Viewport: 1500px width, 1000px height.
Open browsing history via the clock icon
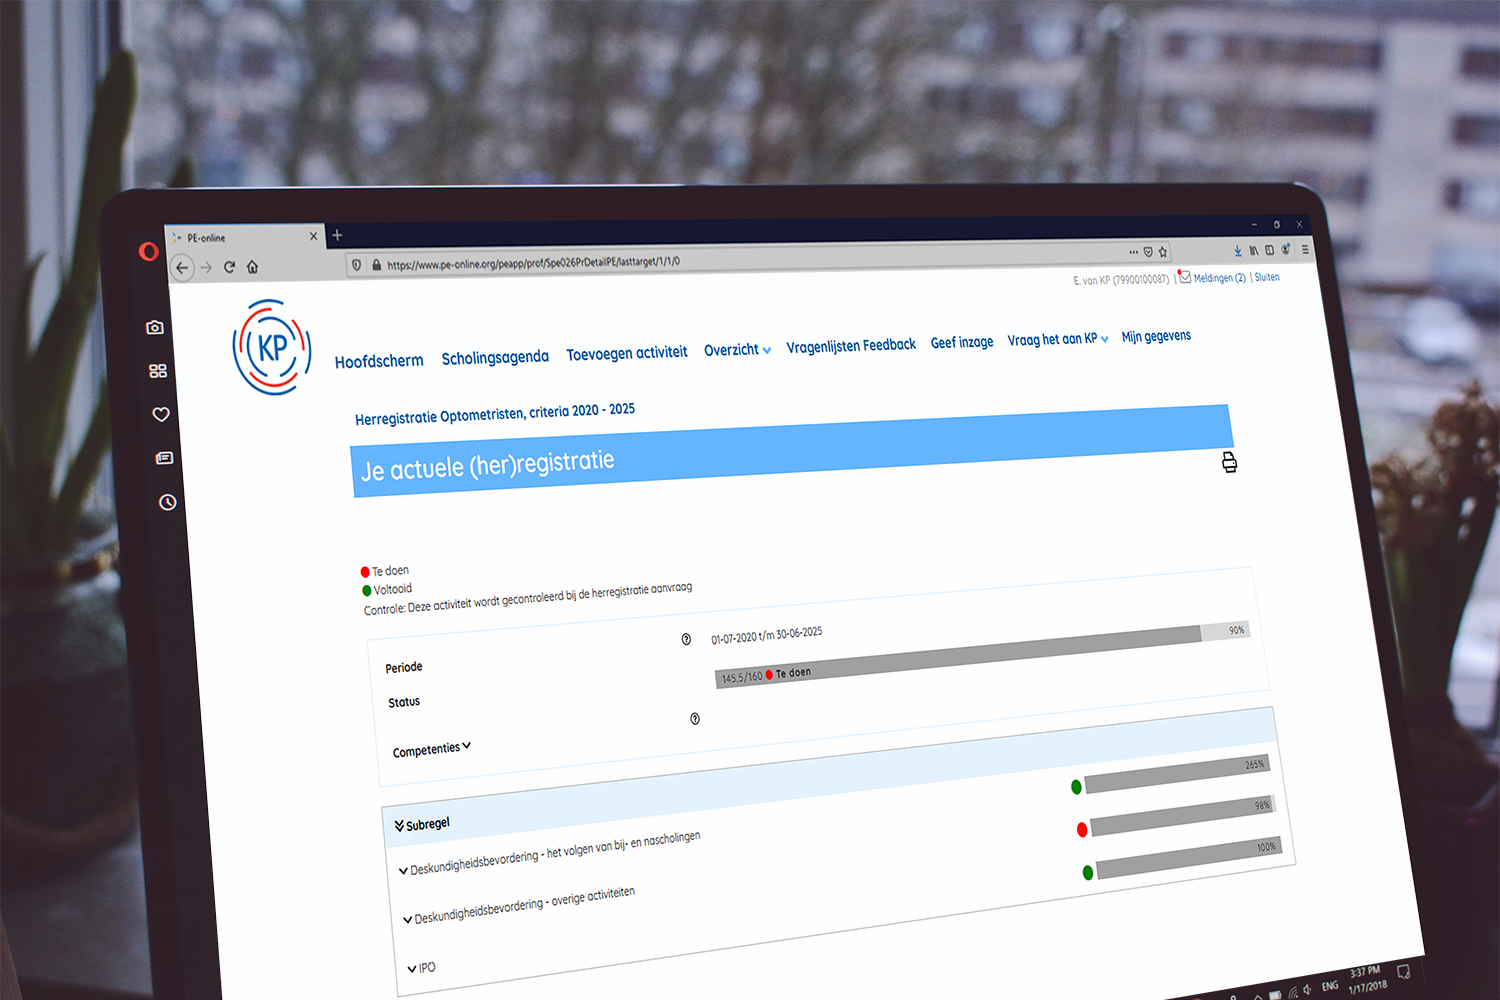point(166,504)
